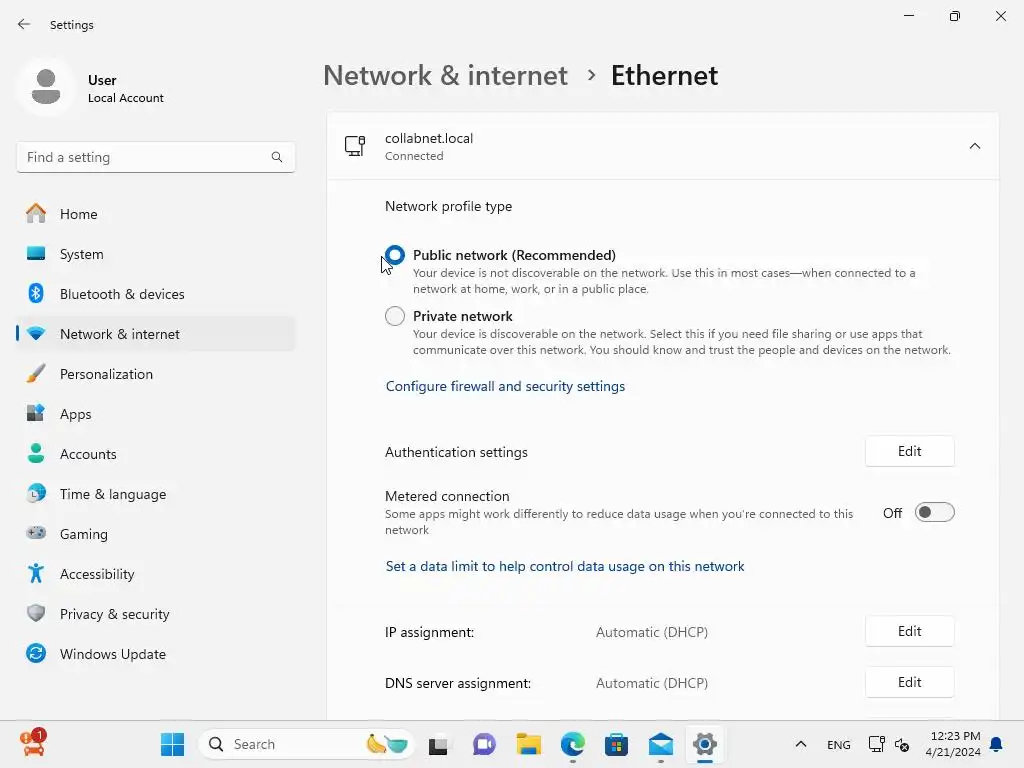1024x768 pixels.
Task: Open Home in the settings sidebar
Action: (156, 214)
